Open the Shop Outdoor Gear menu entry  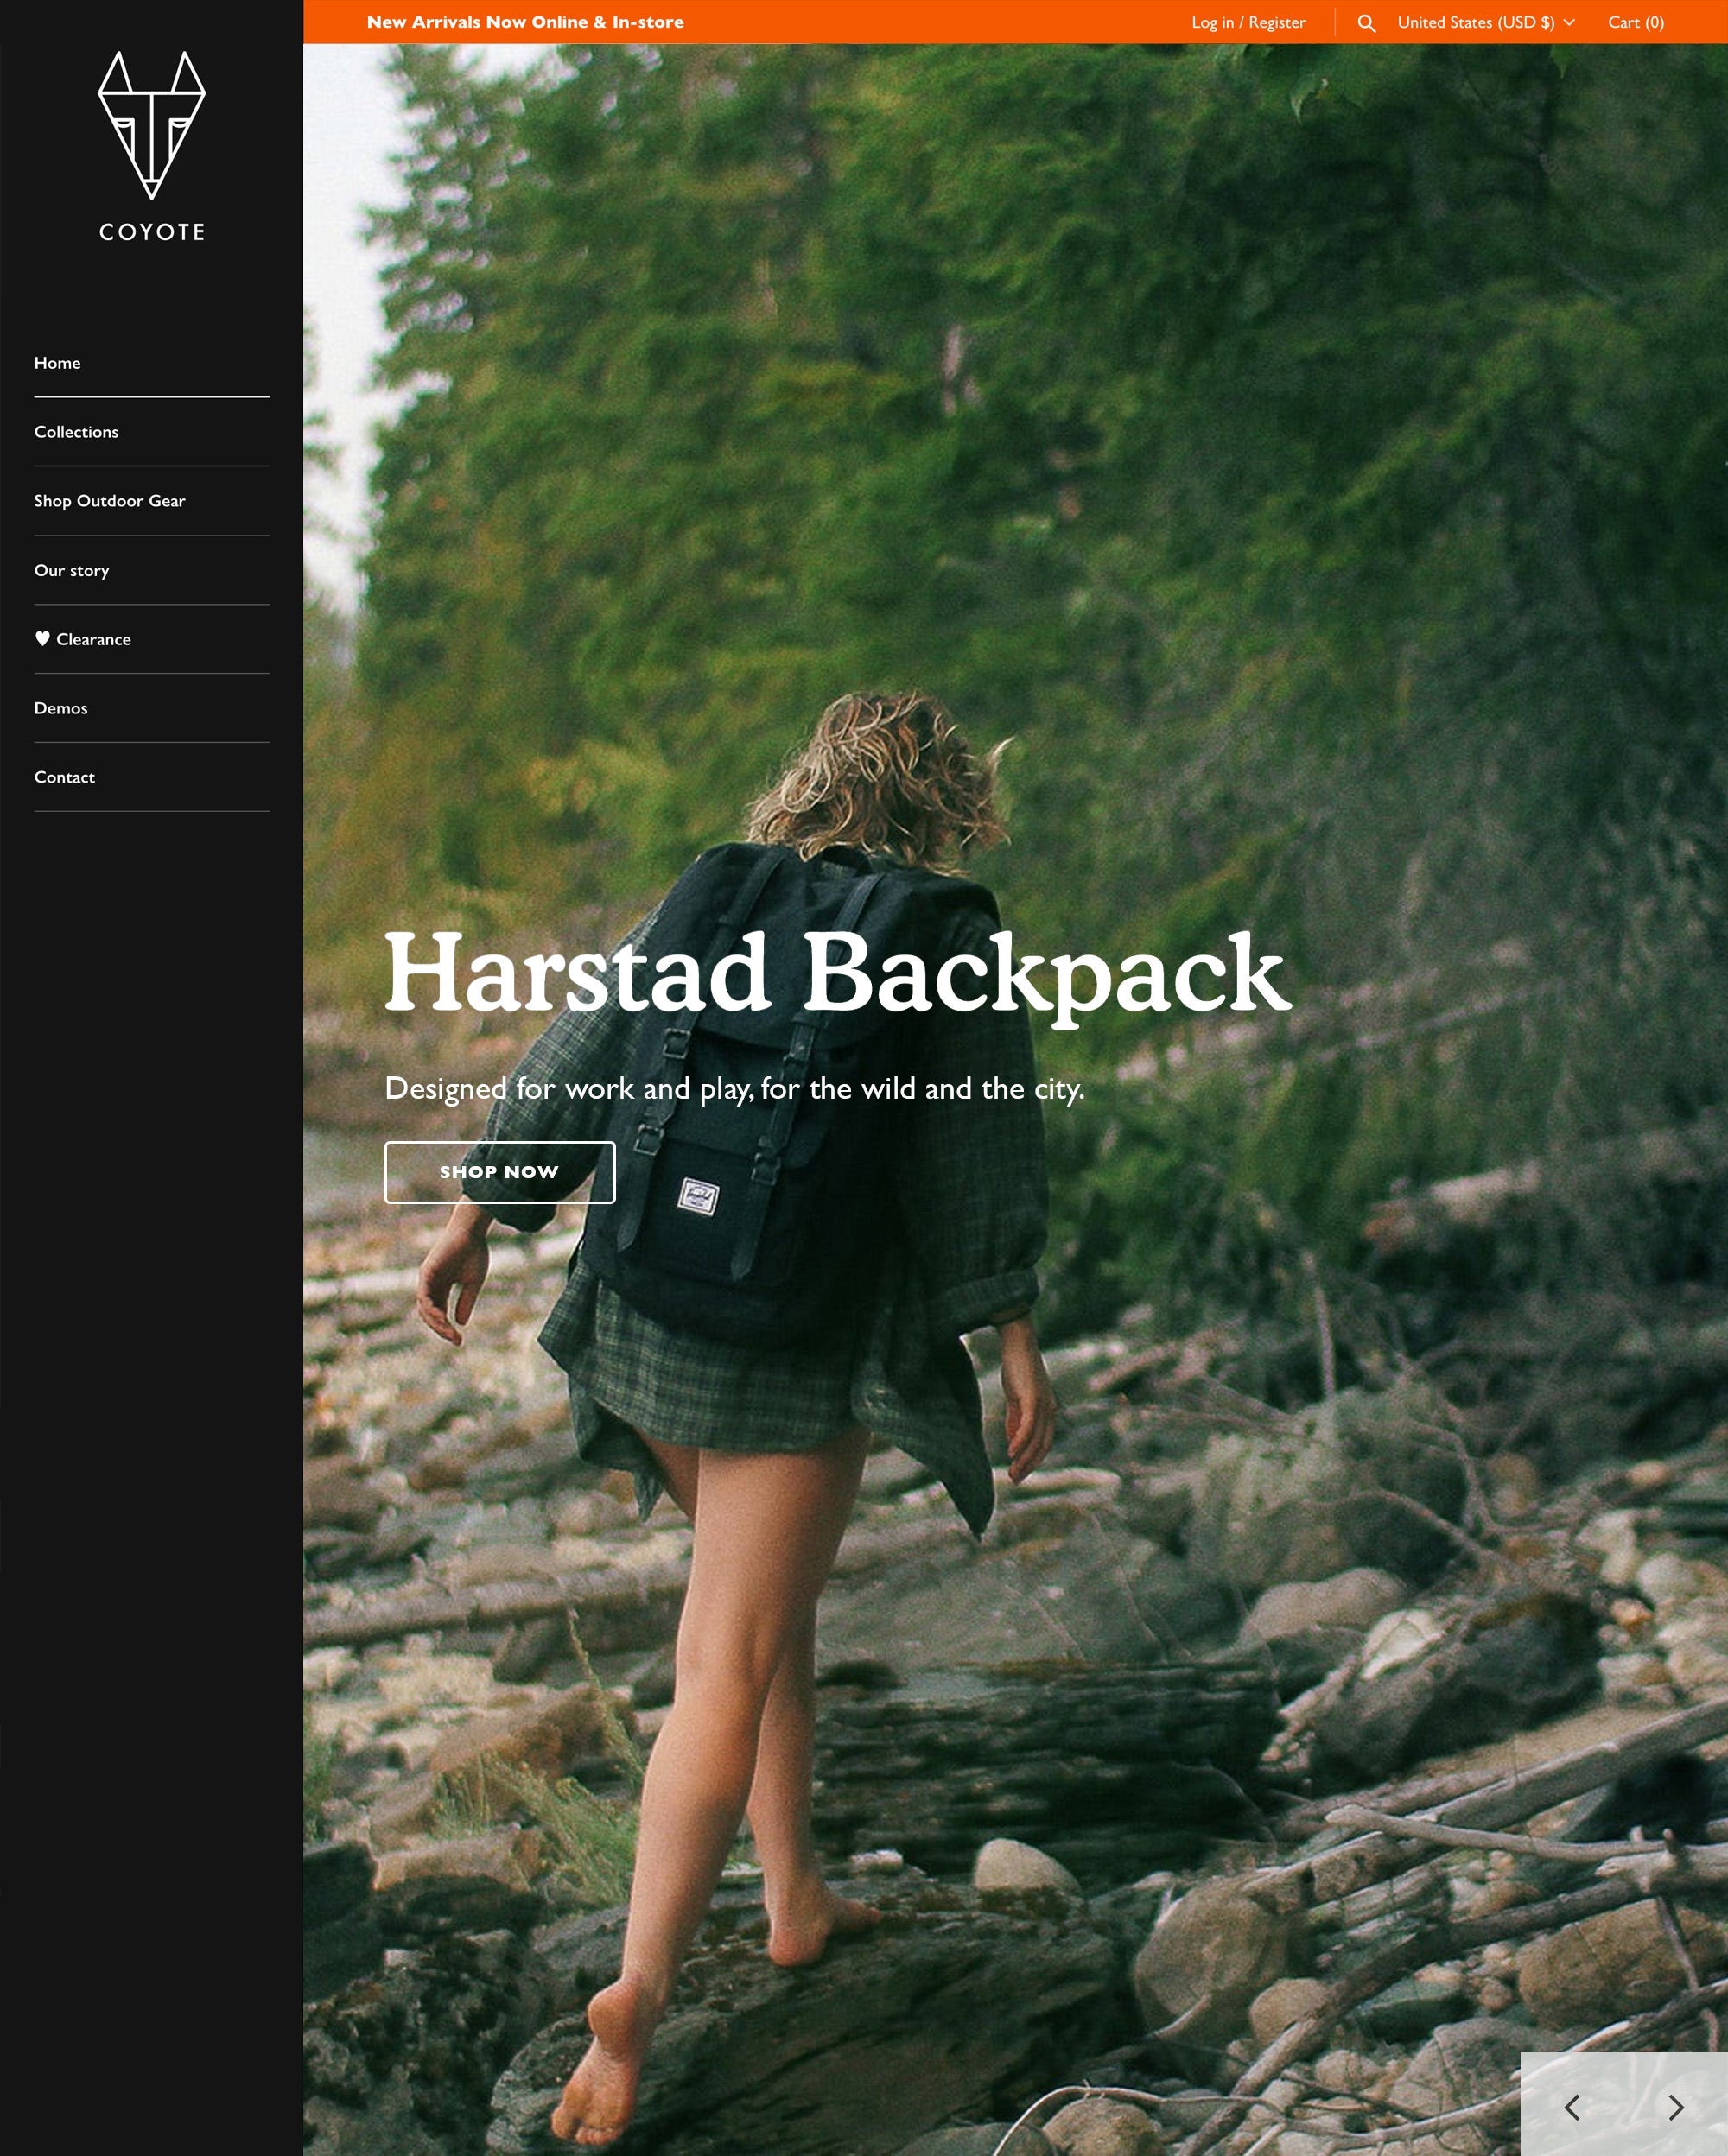click(110, 500)
